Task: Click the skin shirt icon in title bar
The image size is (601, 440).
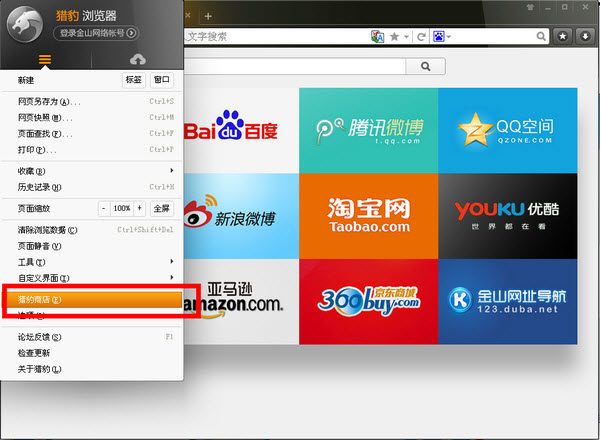Action: coord(530,7)
